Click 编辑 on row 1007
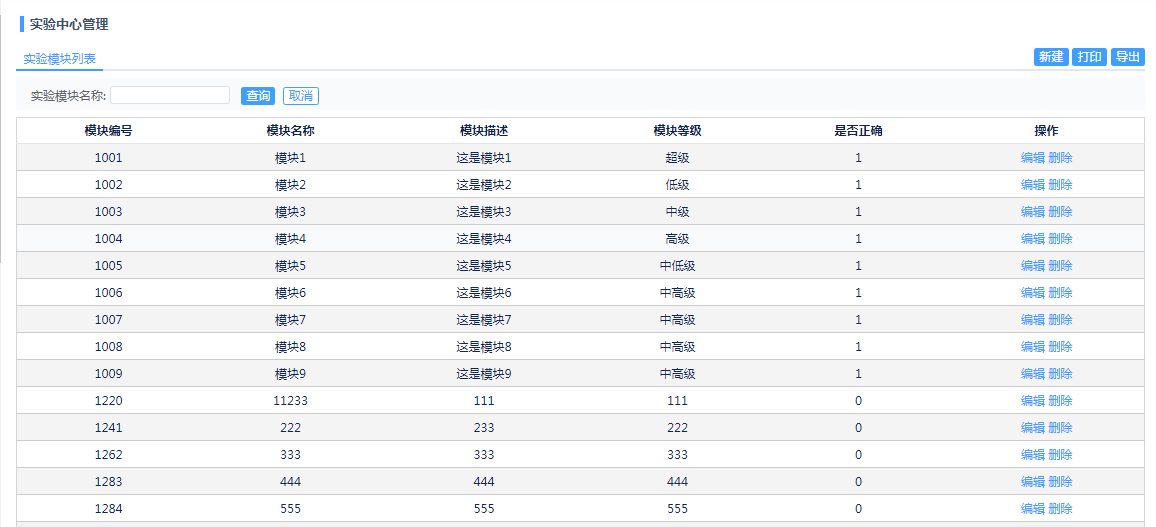The width and height of the screenshot is (1156, 527). point(1032,320)
